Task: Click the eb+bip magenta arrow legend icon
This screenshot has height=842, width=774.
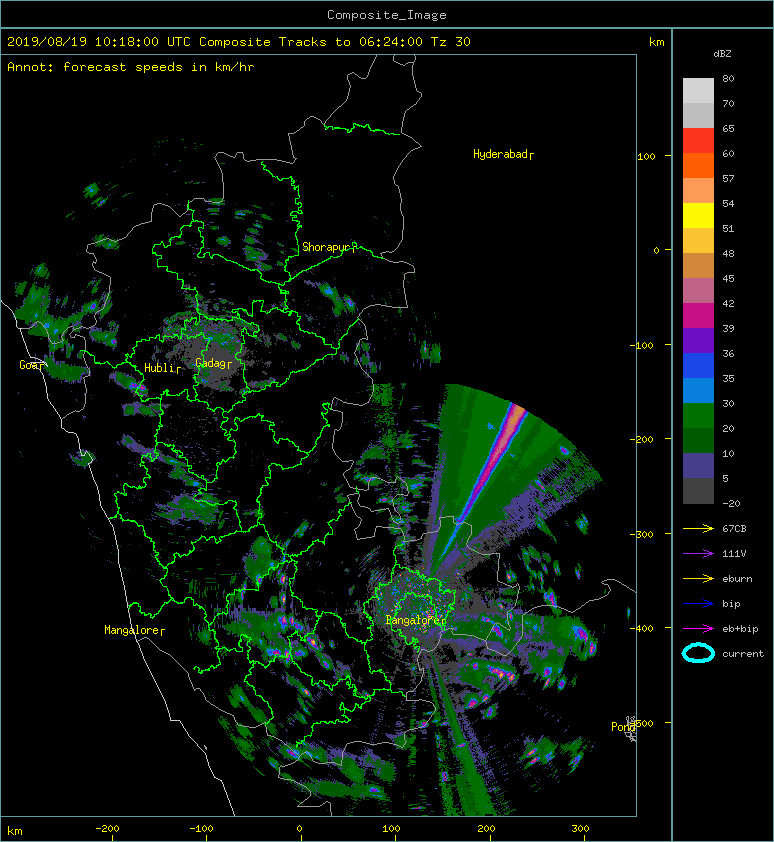Action: click(x=698, y=628)
